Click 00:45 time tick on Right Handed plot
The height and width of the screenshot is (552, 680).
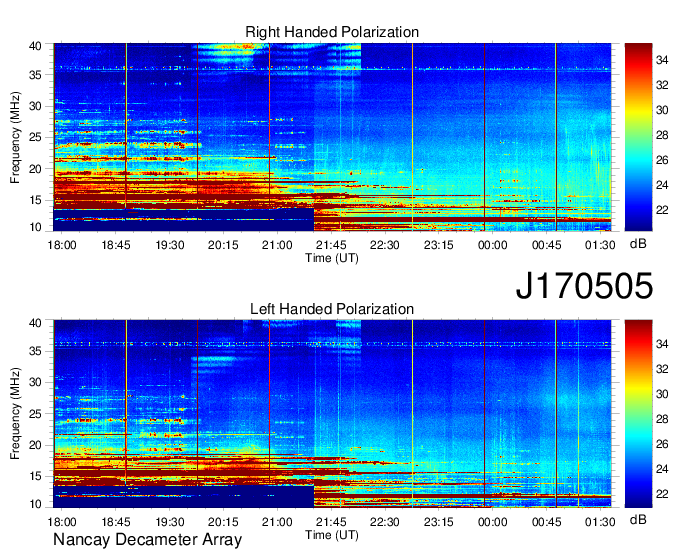click(x=546, y=245)
